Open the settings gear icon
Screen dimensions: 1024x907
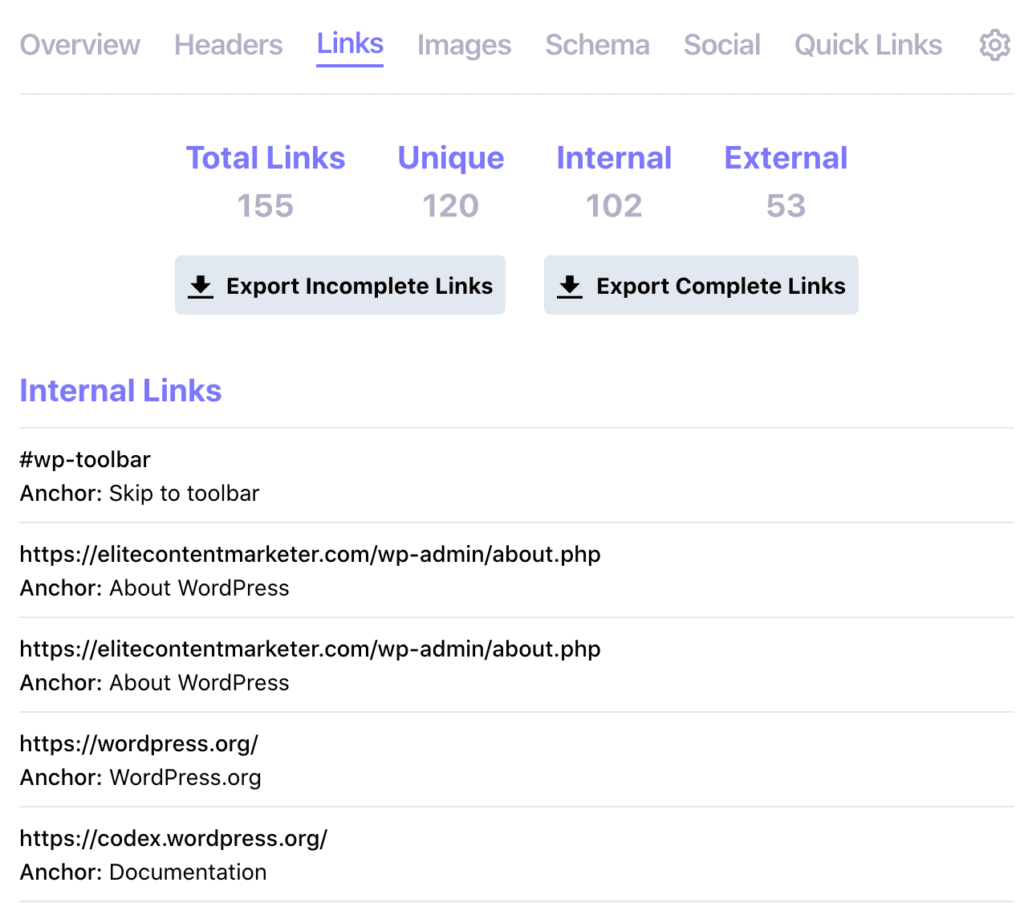pyautogui.click(x=994, y=45)
